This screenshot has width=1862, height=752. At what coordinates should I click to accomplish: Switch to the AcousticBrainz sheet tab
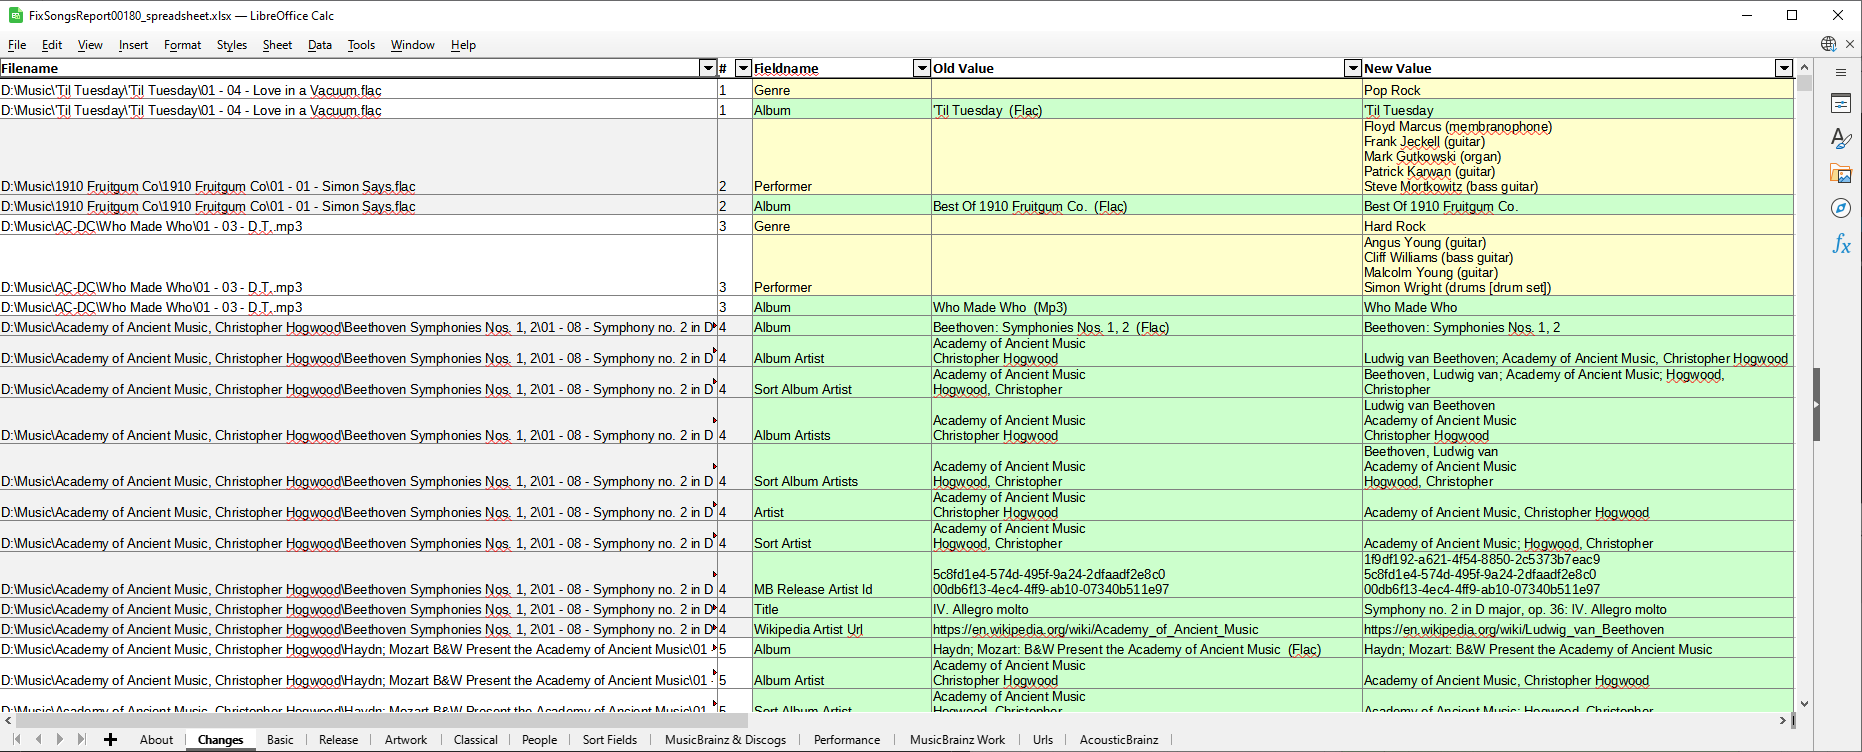pyautogui.click(x=1119, y=740)
